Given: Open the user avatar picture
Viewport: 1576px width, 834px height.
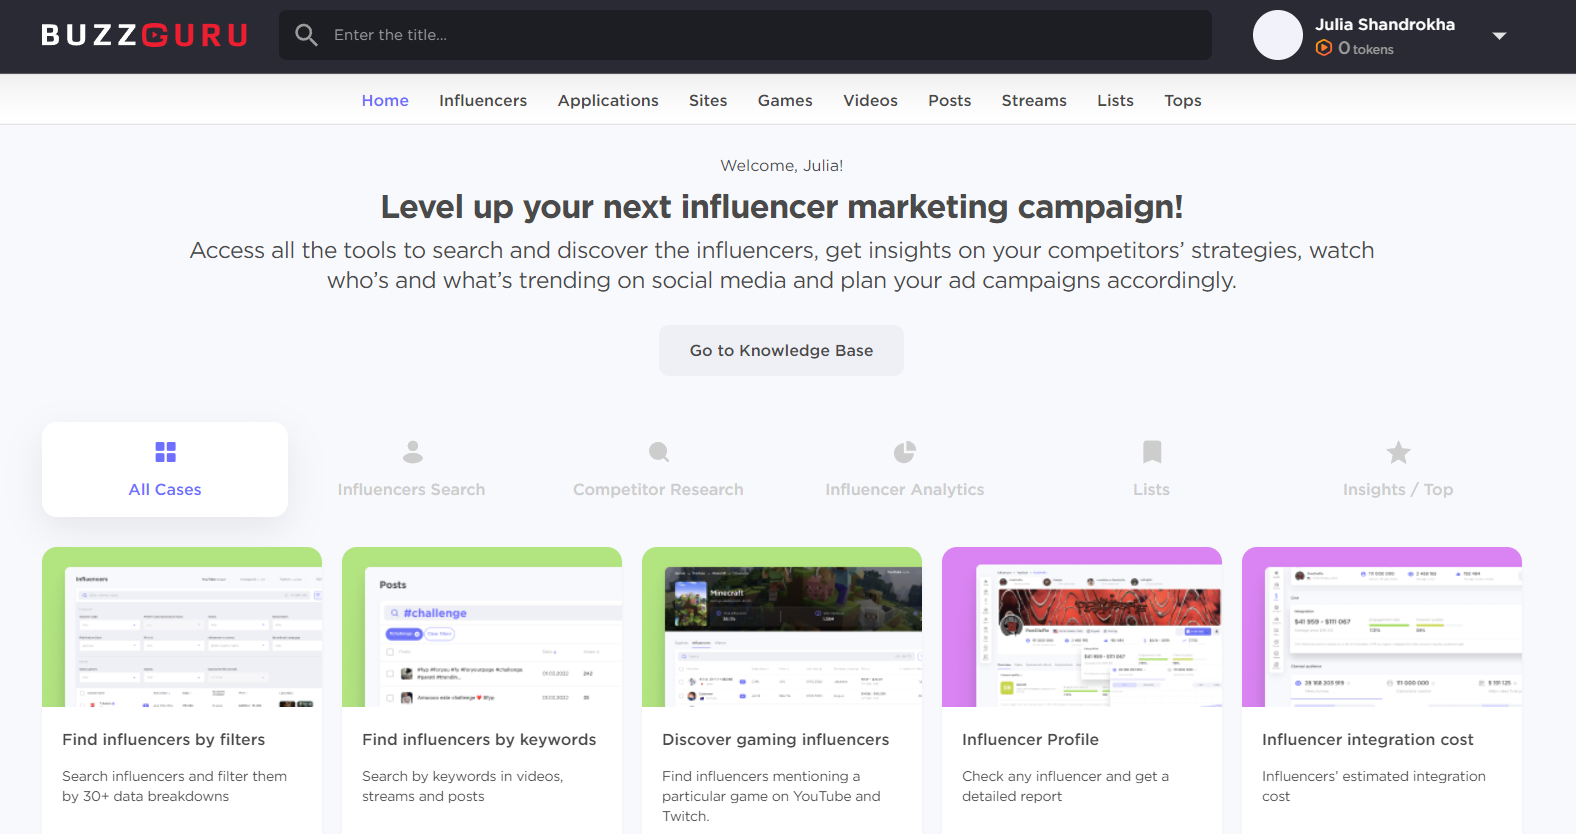Looking at the screenshot, I should tap(1278, 35).
